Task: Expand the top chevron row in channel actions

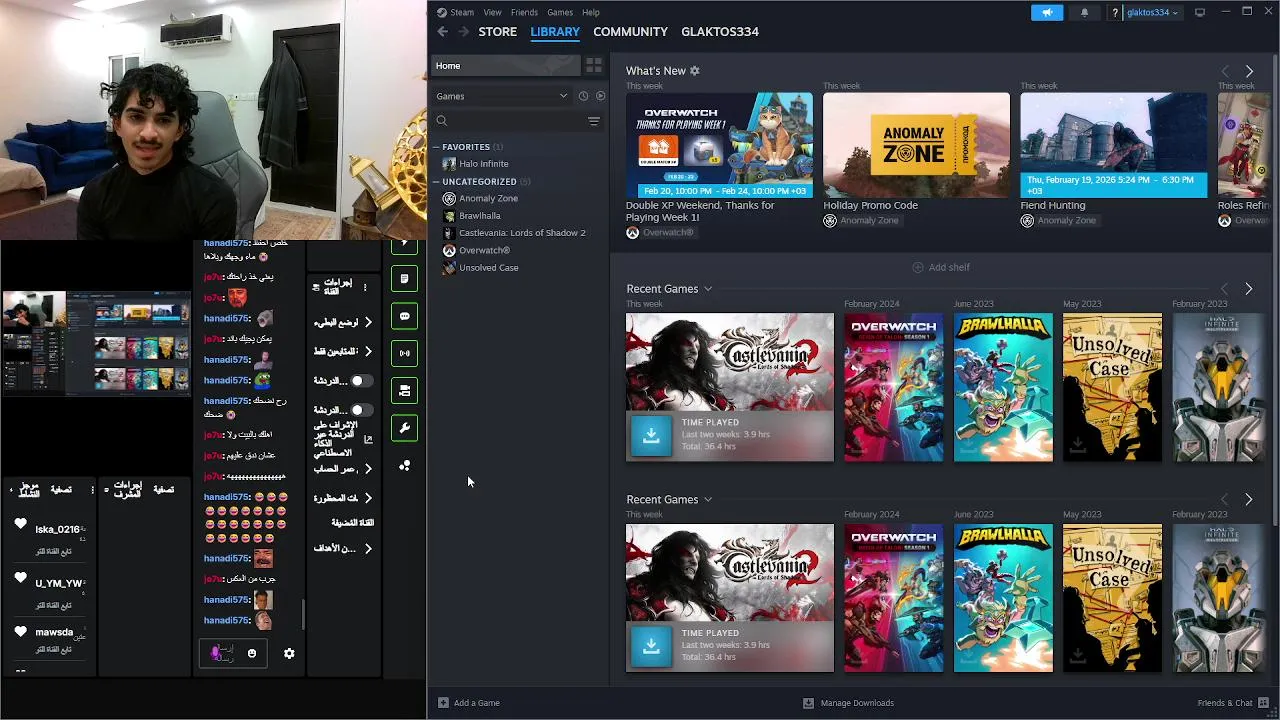Action: pyautogui.click(x=368, y=322)
